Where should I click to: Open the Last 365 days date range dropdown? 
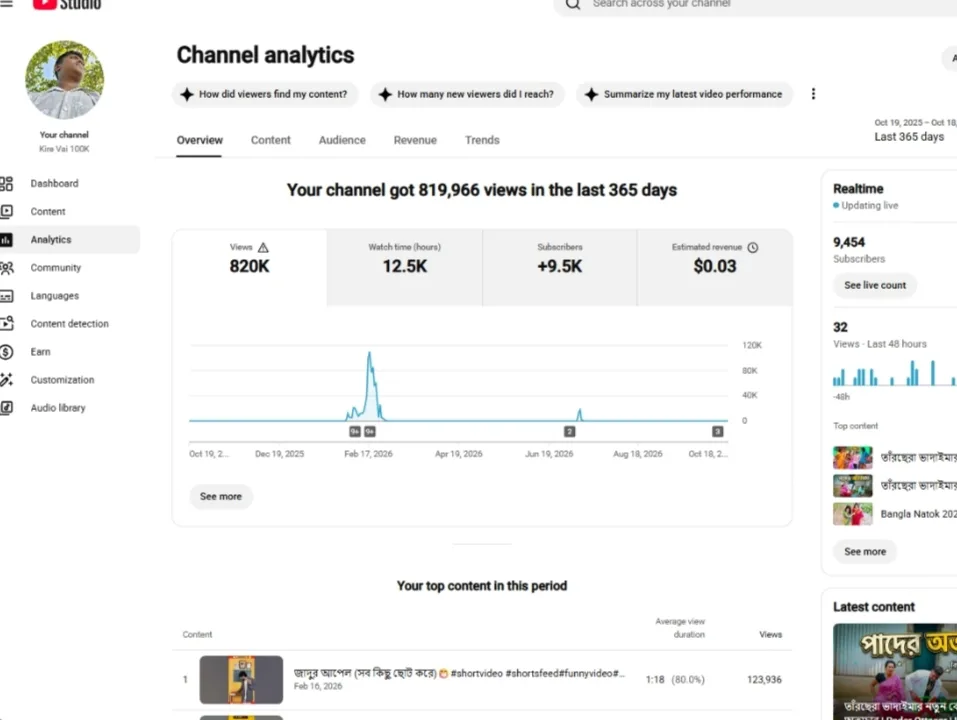coord(914,131)
